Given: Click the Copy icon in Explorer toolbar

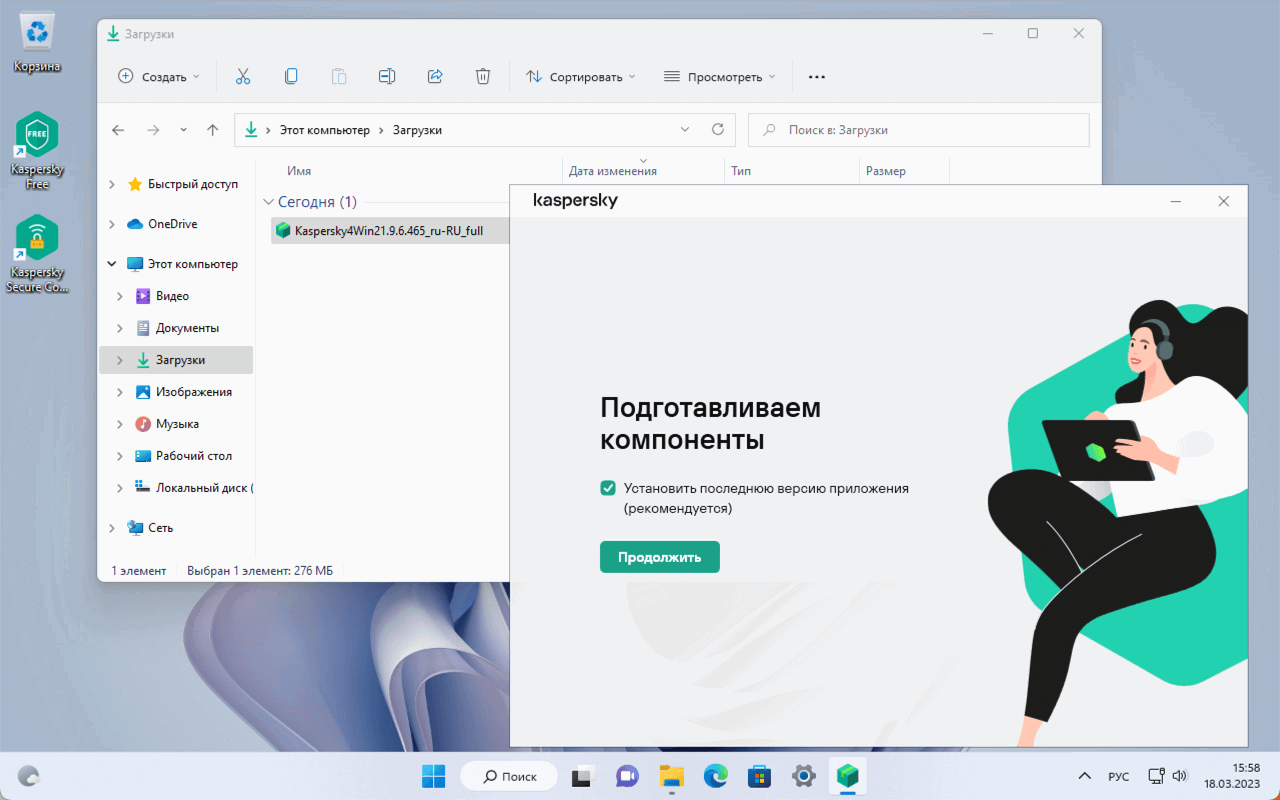Looking at the screenshot, I should (291, 76).
